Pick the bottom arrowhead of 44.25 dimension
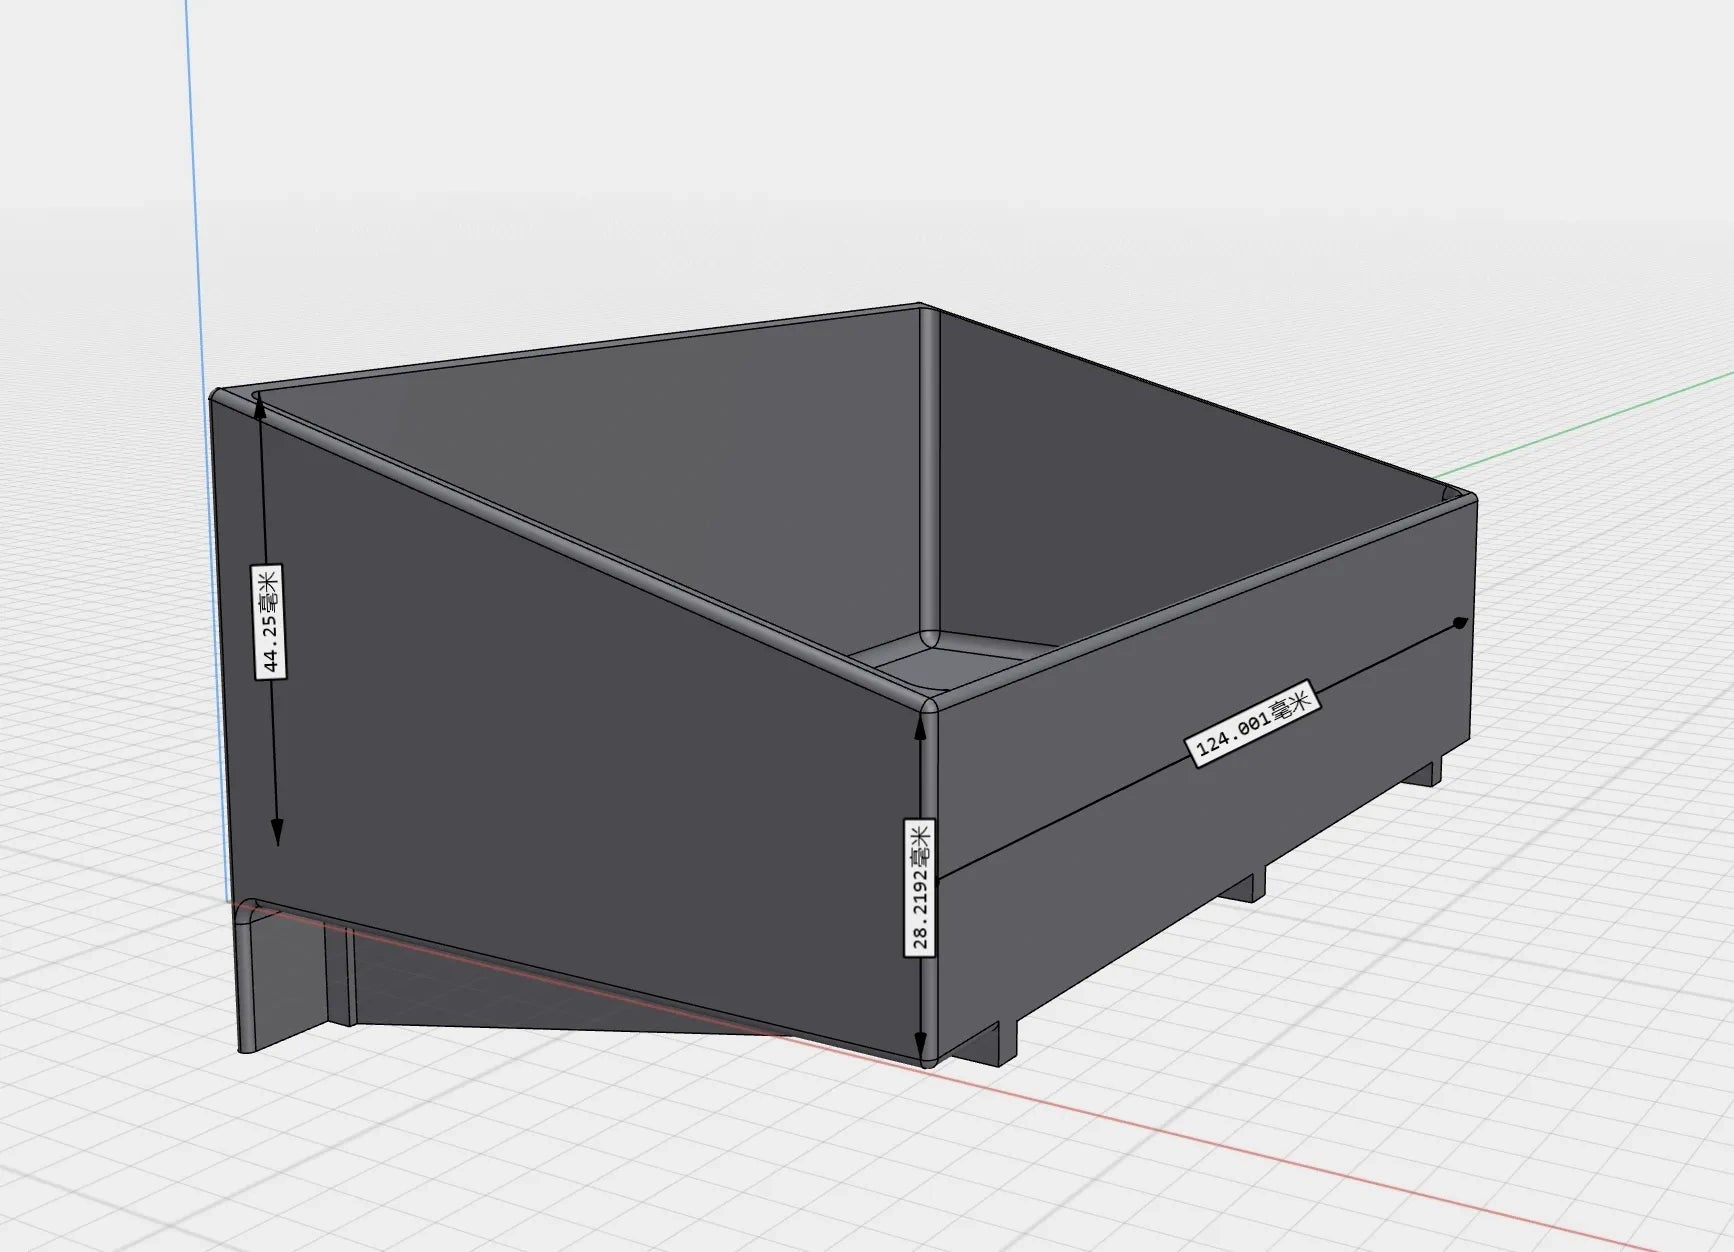This screenshot has width=1734, height=1252. (276, 833)
